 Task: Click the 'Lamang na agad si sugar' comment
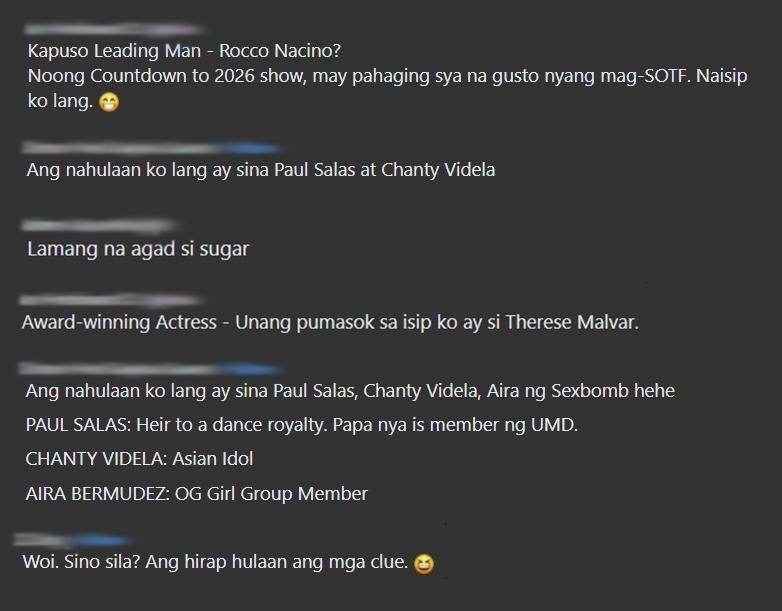[138, 249]
